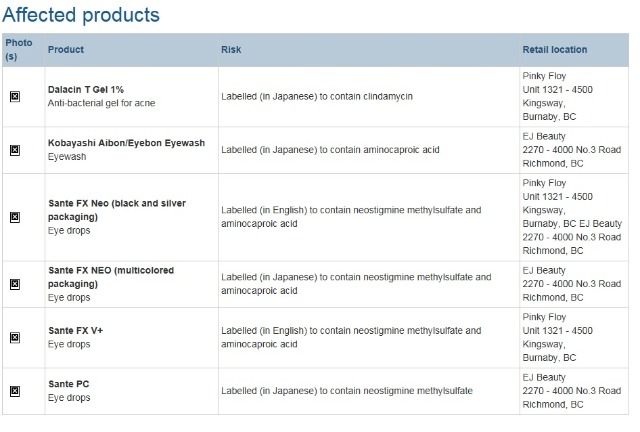Click the Sante FX V+ product name
Image resolution: width=640 pixels, height=432 pixels.
[76, 330]
